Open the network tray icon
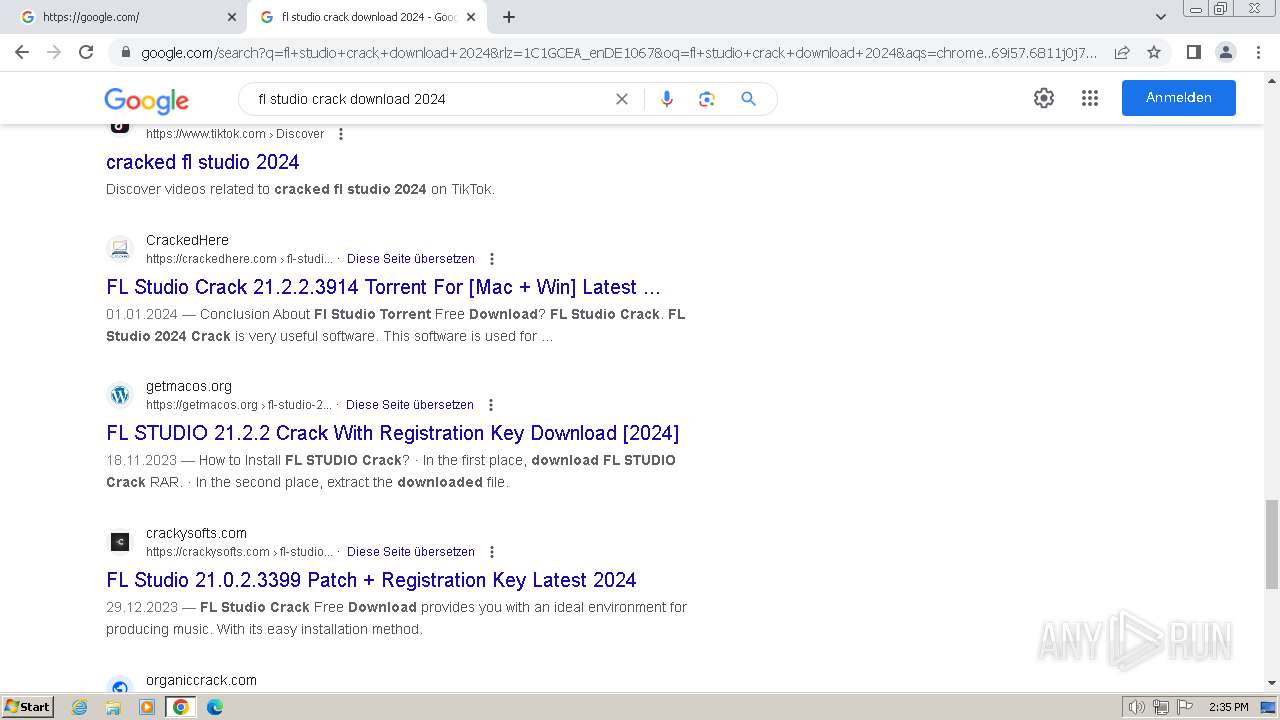 click(x=1161, y=707)
